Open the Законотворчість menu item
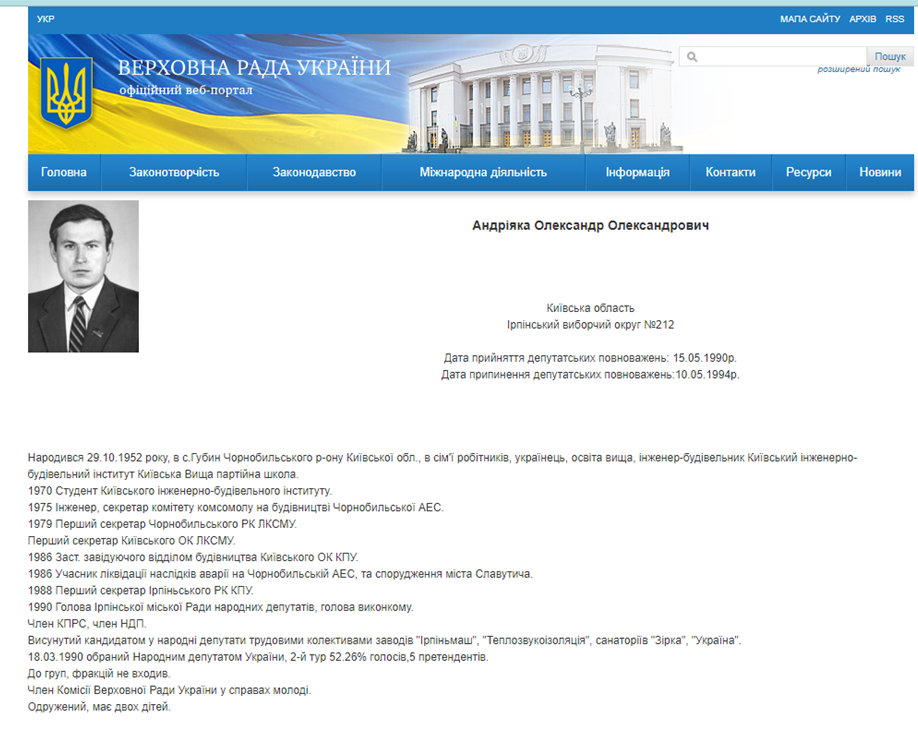 (x=174, y=172)
